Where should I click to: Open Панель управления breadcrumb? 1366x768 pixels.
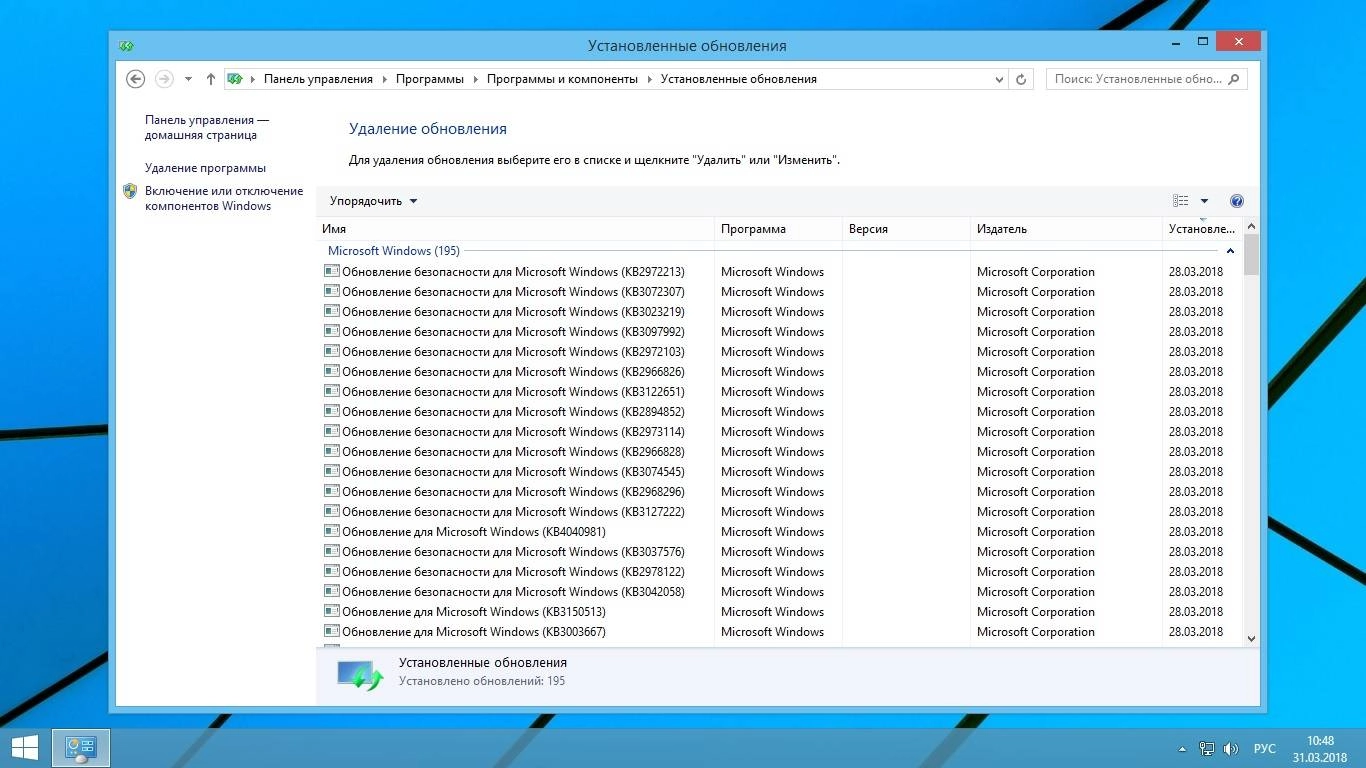tap(318, 79)
